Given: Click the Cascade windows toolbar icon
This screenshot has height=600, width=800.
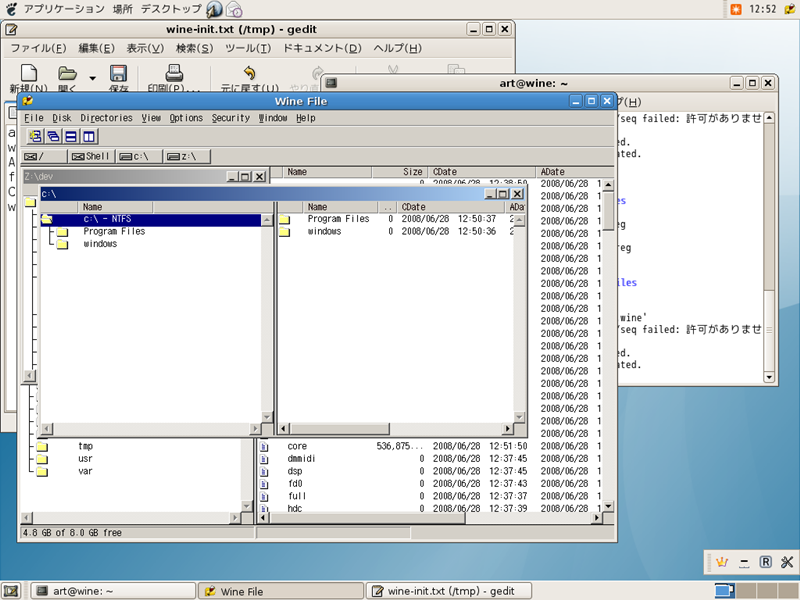Looking at the screenshot, I should [x=53, y=136].
